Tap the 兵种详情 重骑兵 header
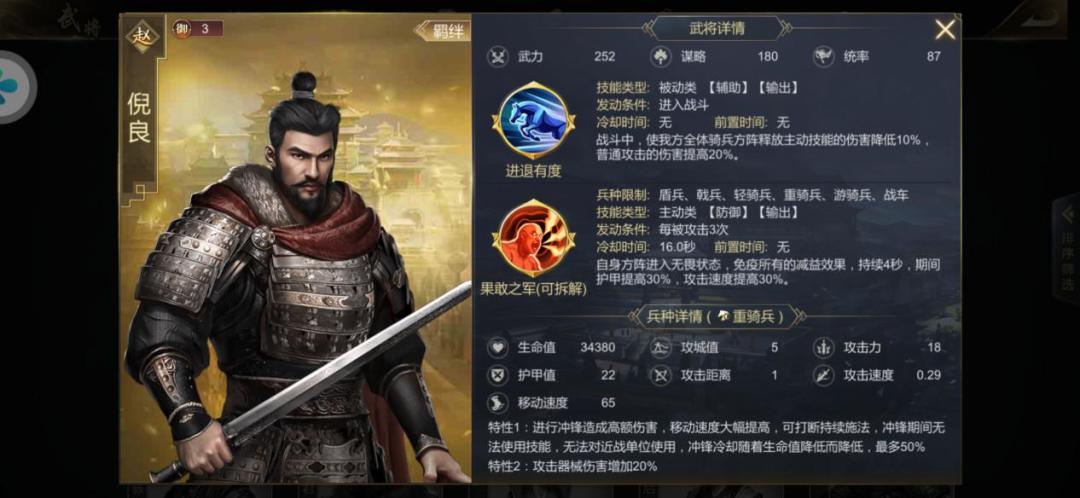Viewport: 1080px width, 498px height. pyautogui.click(x=716, y=317)
